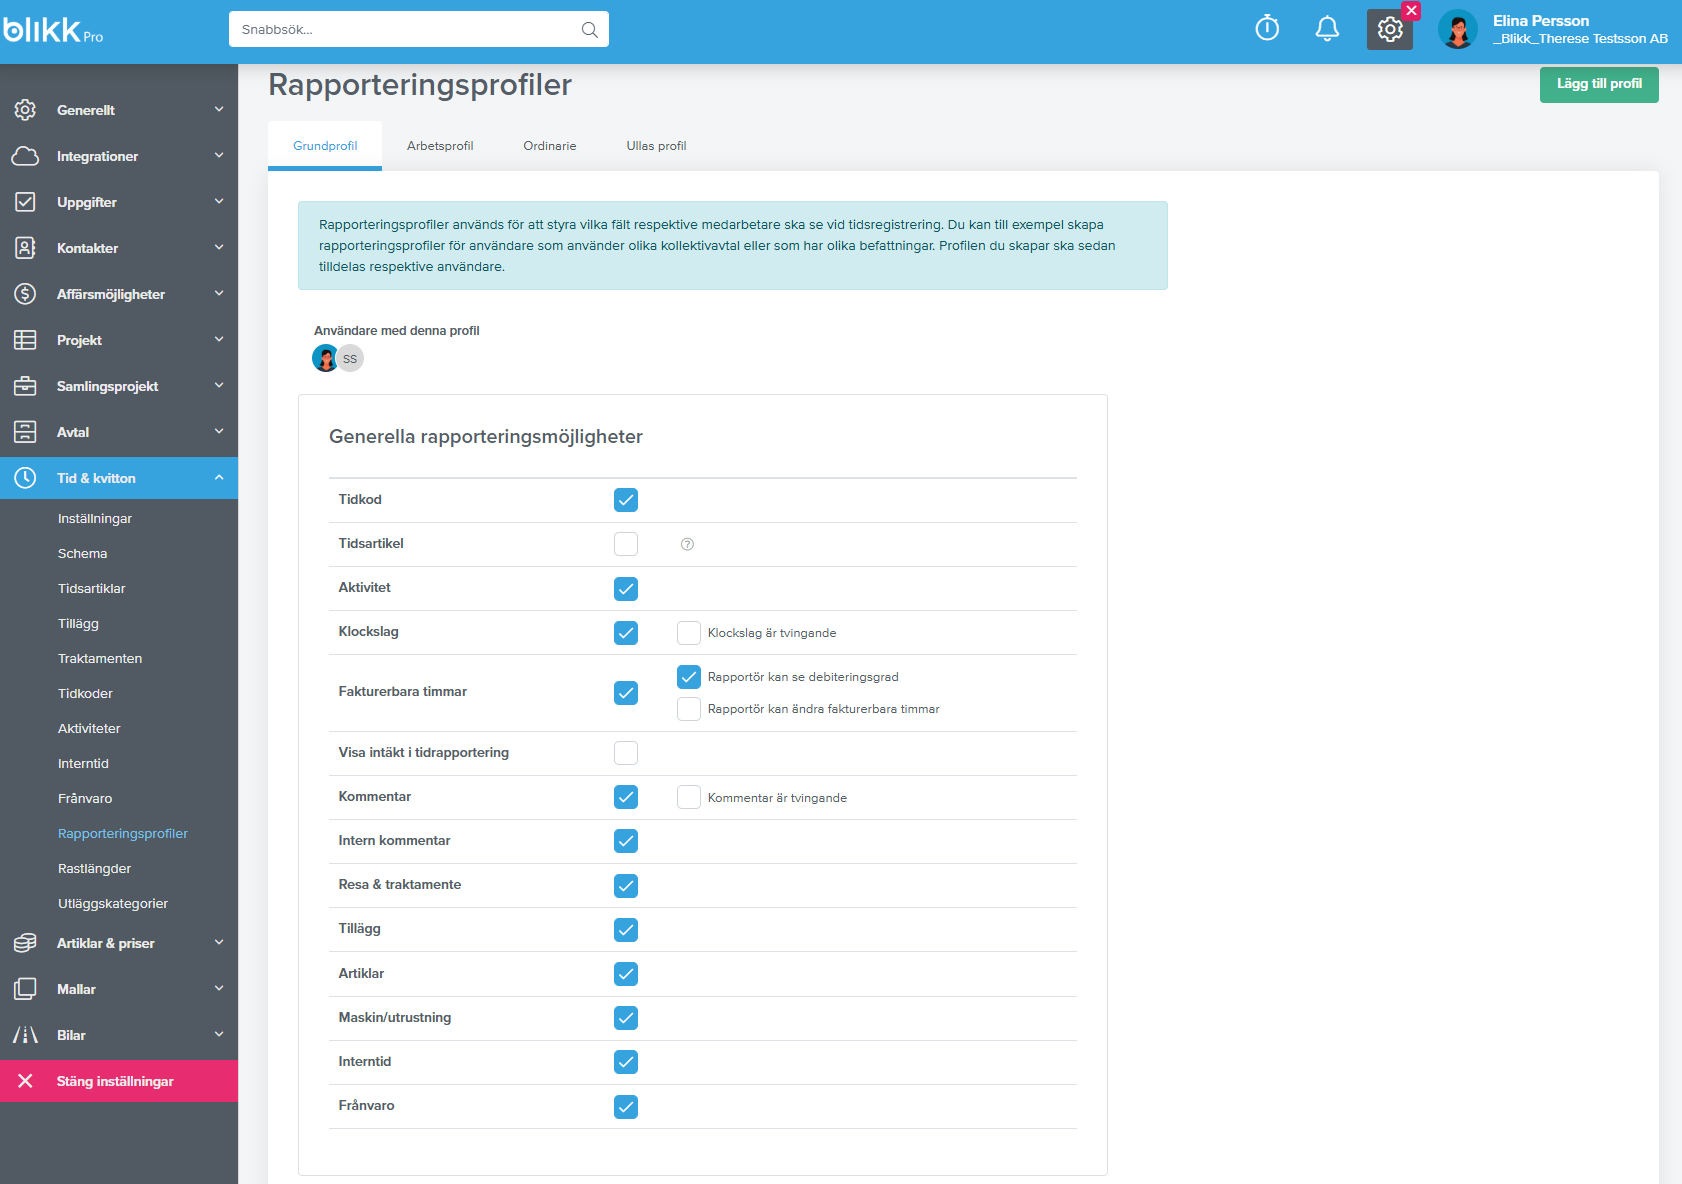This screenshot has width=1682, height=1184.
Task: Expand the Integrationer menu chevron
Action: click(x=219, y=155)
